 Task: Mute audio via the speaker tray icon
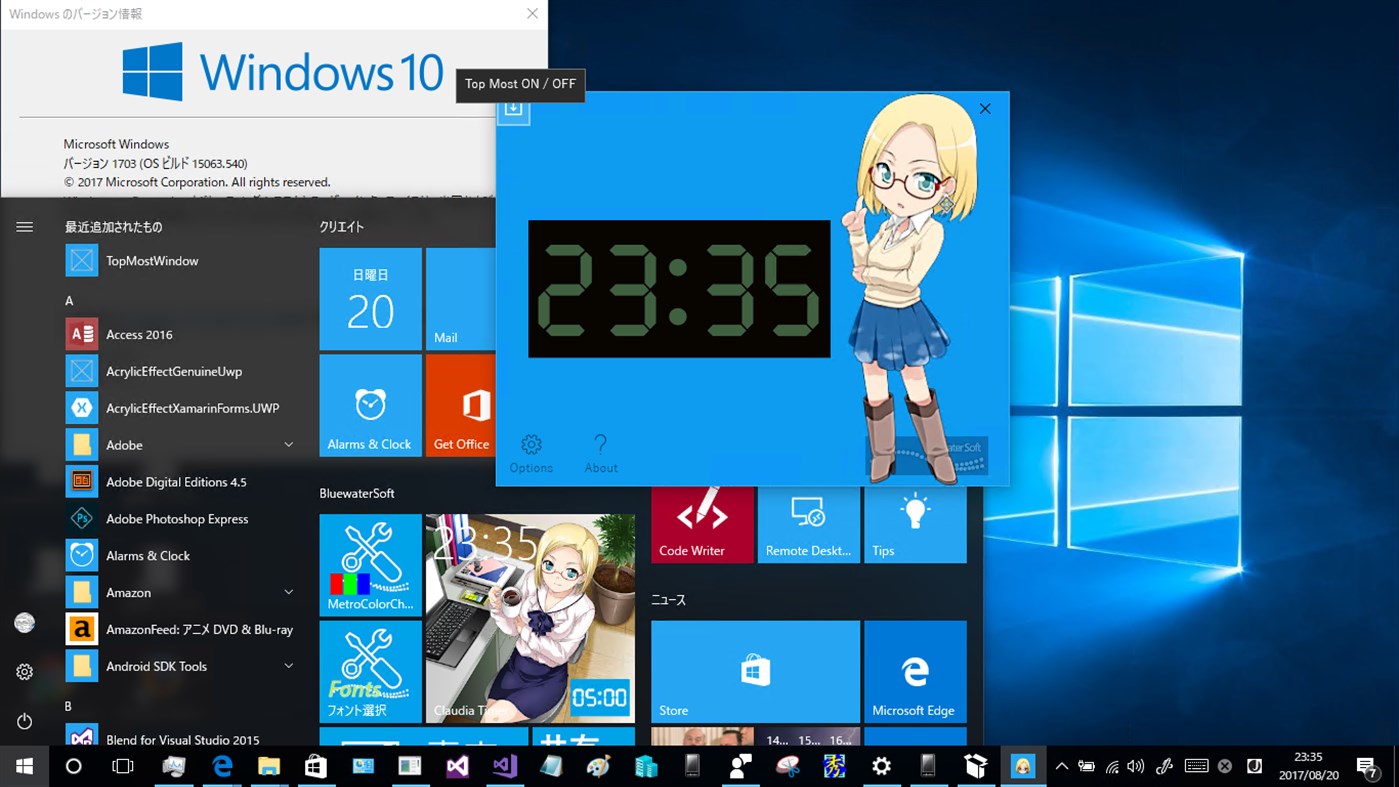click(x=1135, y=766)
